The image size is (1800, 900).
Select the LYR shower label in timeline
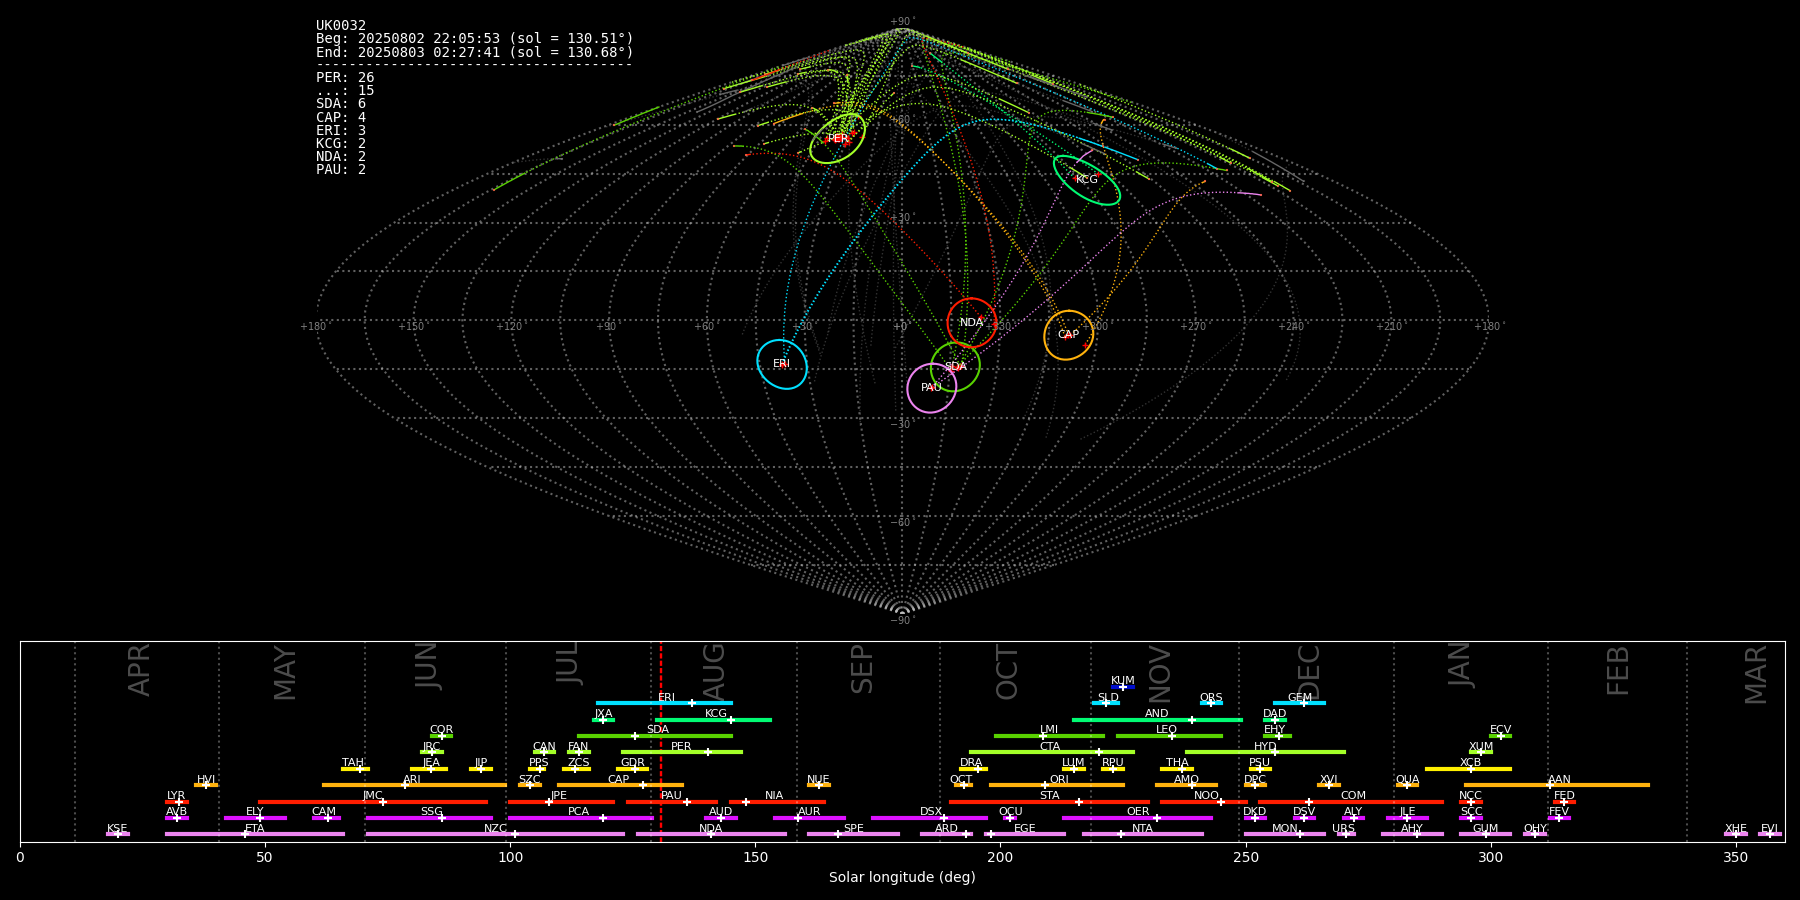click(176, 796)
